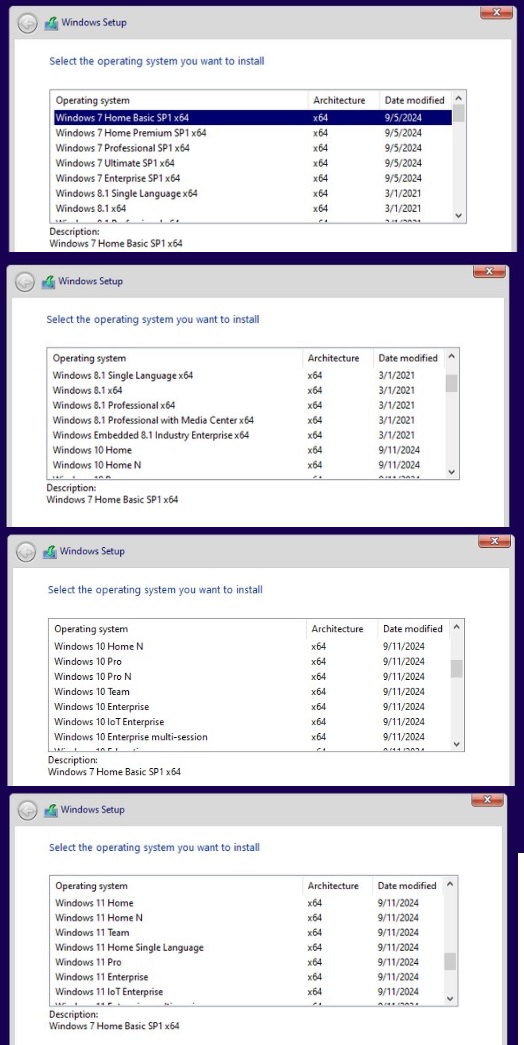
Task: Select the Windows 11 Pro row
Action: 249,962
